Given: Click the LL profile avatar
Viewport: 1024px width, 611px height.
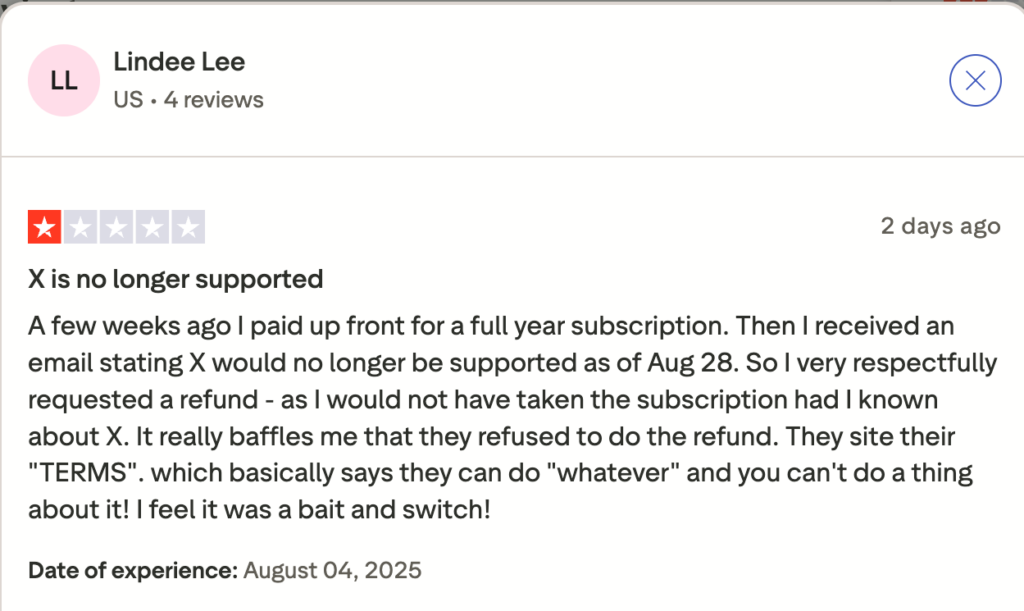Looking at the screenshot, I should [64, 81].
